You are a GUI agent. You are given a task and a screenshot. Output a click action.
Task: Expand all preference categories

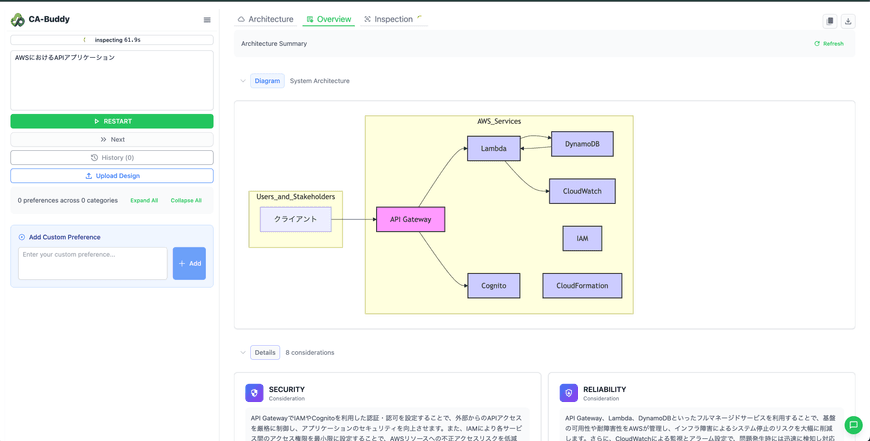click(x=144, y=200)
